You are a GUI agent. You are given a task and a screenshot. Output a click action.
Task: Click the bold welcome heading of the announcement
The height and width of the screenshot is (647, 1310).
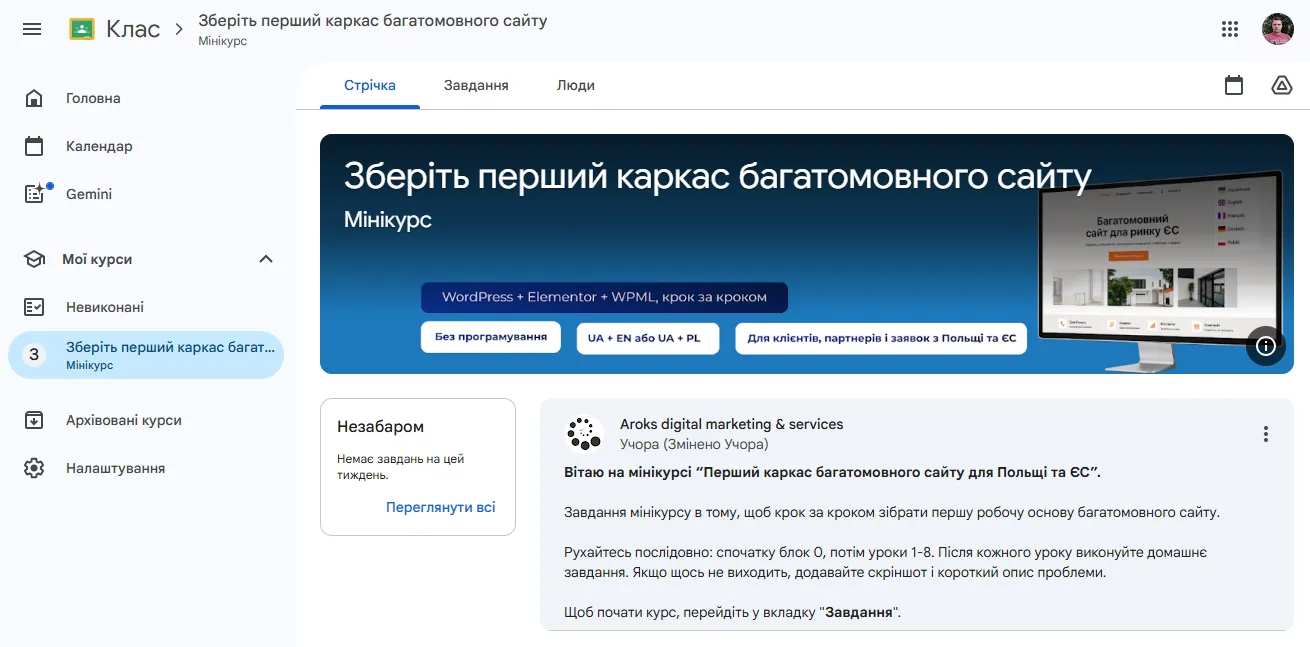[x=832, y=471]
